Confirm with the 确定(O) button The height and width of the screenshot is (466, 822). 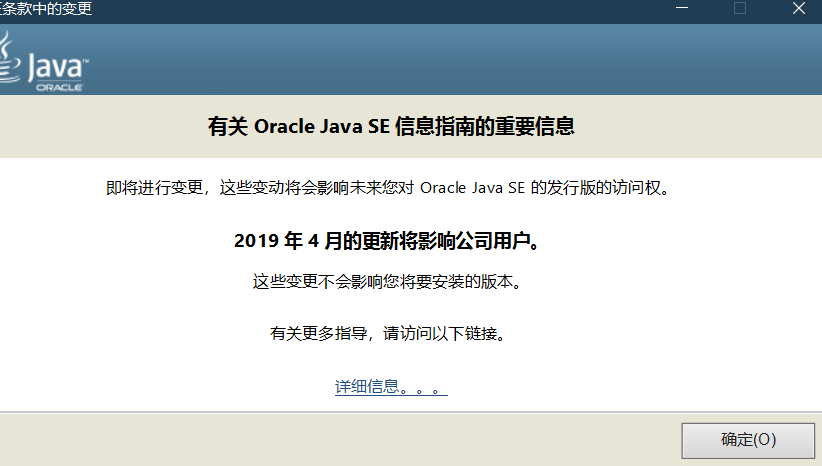748,440
